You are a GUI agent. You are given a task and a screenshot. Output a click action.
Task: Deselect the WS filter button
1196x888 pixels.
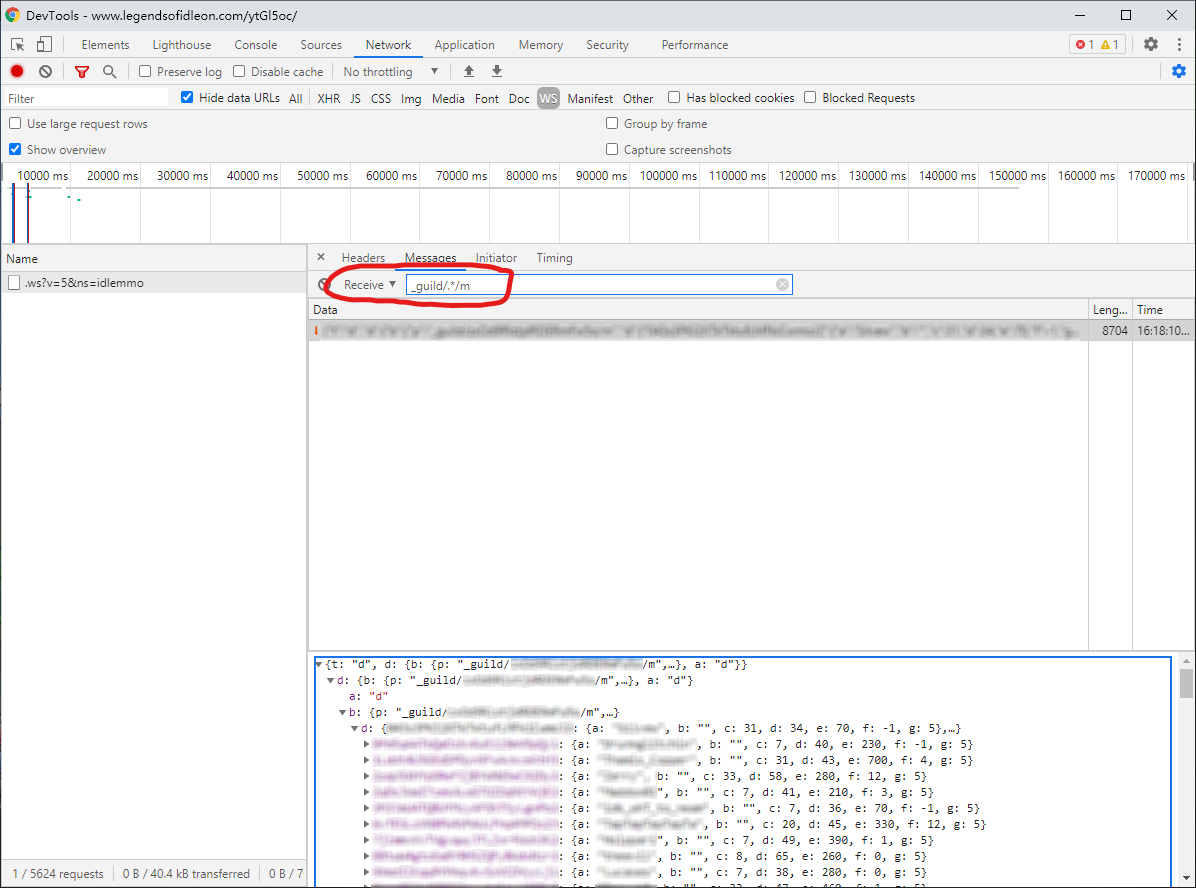click(x=548, y=98)
